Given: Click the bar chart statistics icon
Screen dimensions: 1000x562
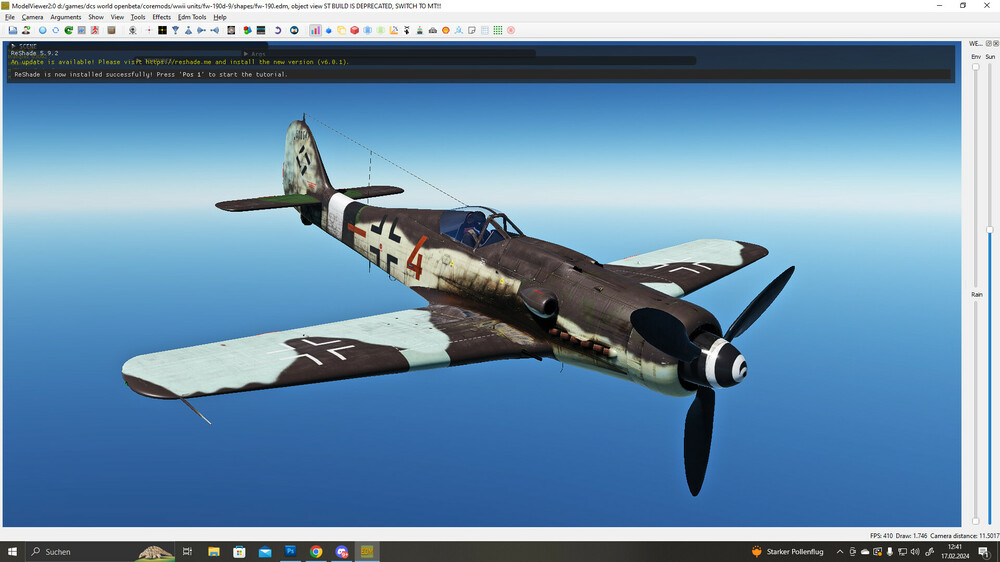Looking at the screenshot, I should pos(316,30).
